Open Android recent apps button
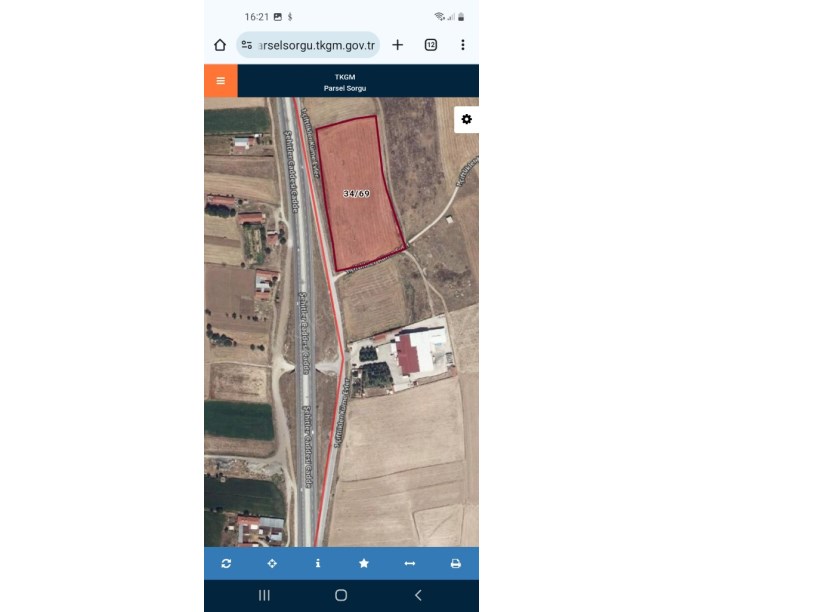Screen dimensions: 816x612 264,595
